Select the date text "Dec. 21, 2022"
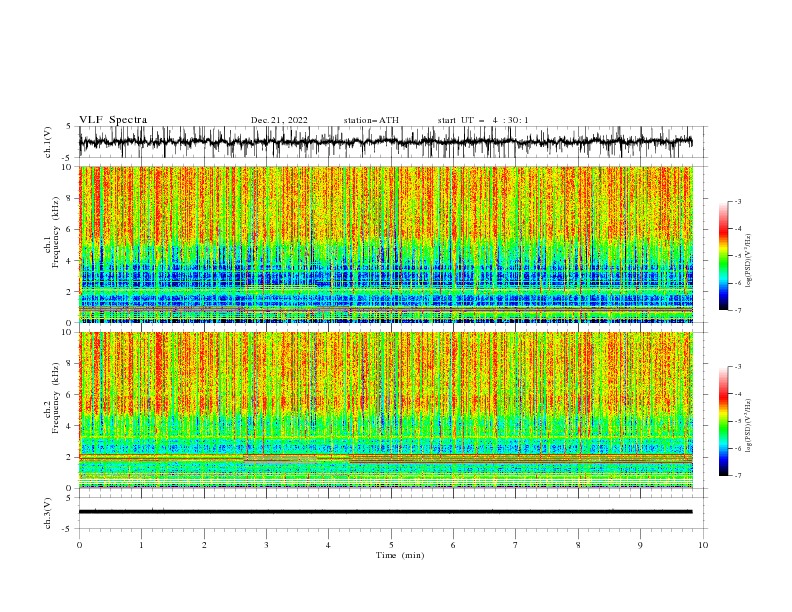This screenshot has width=792, height=612. pos(279,120)
